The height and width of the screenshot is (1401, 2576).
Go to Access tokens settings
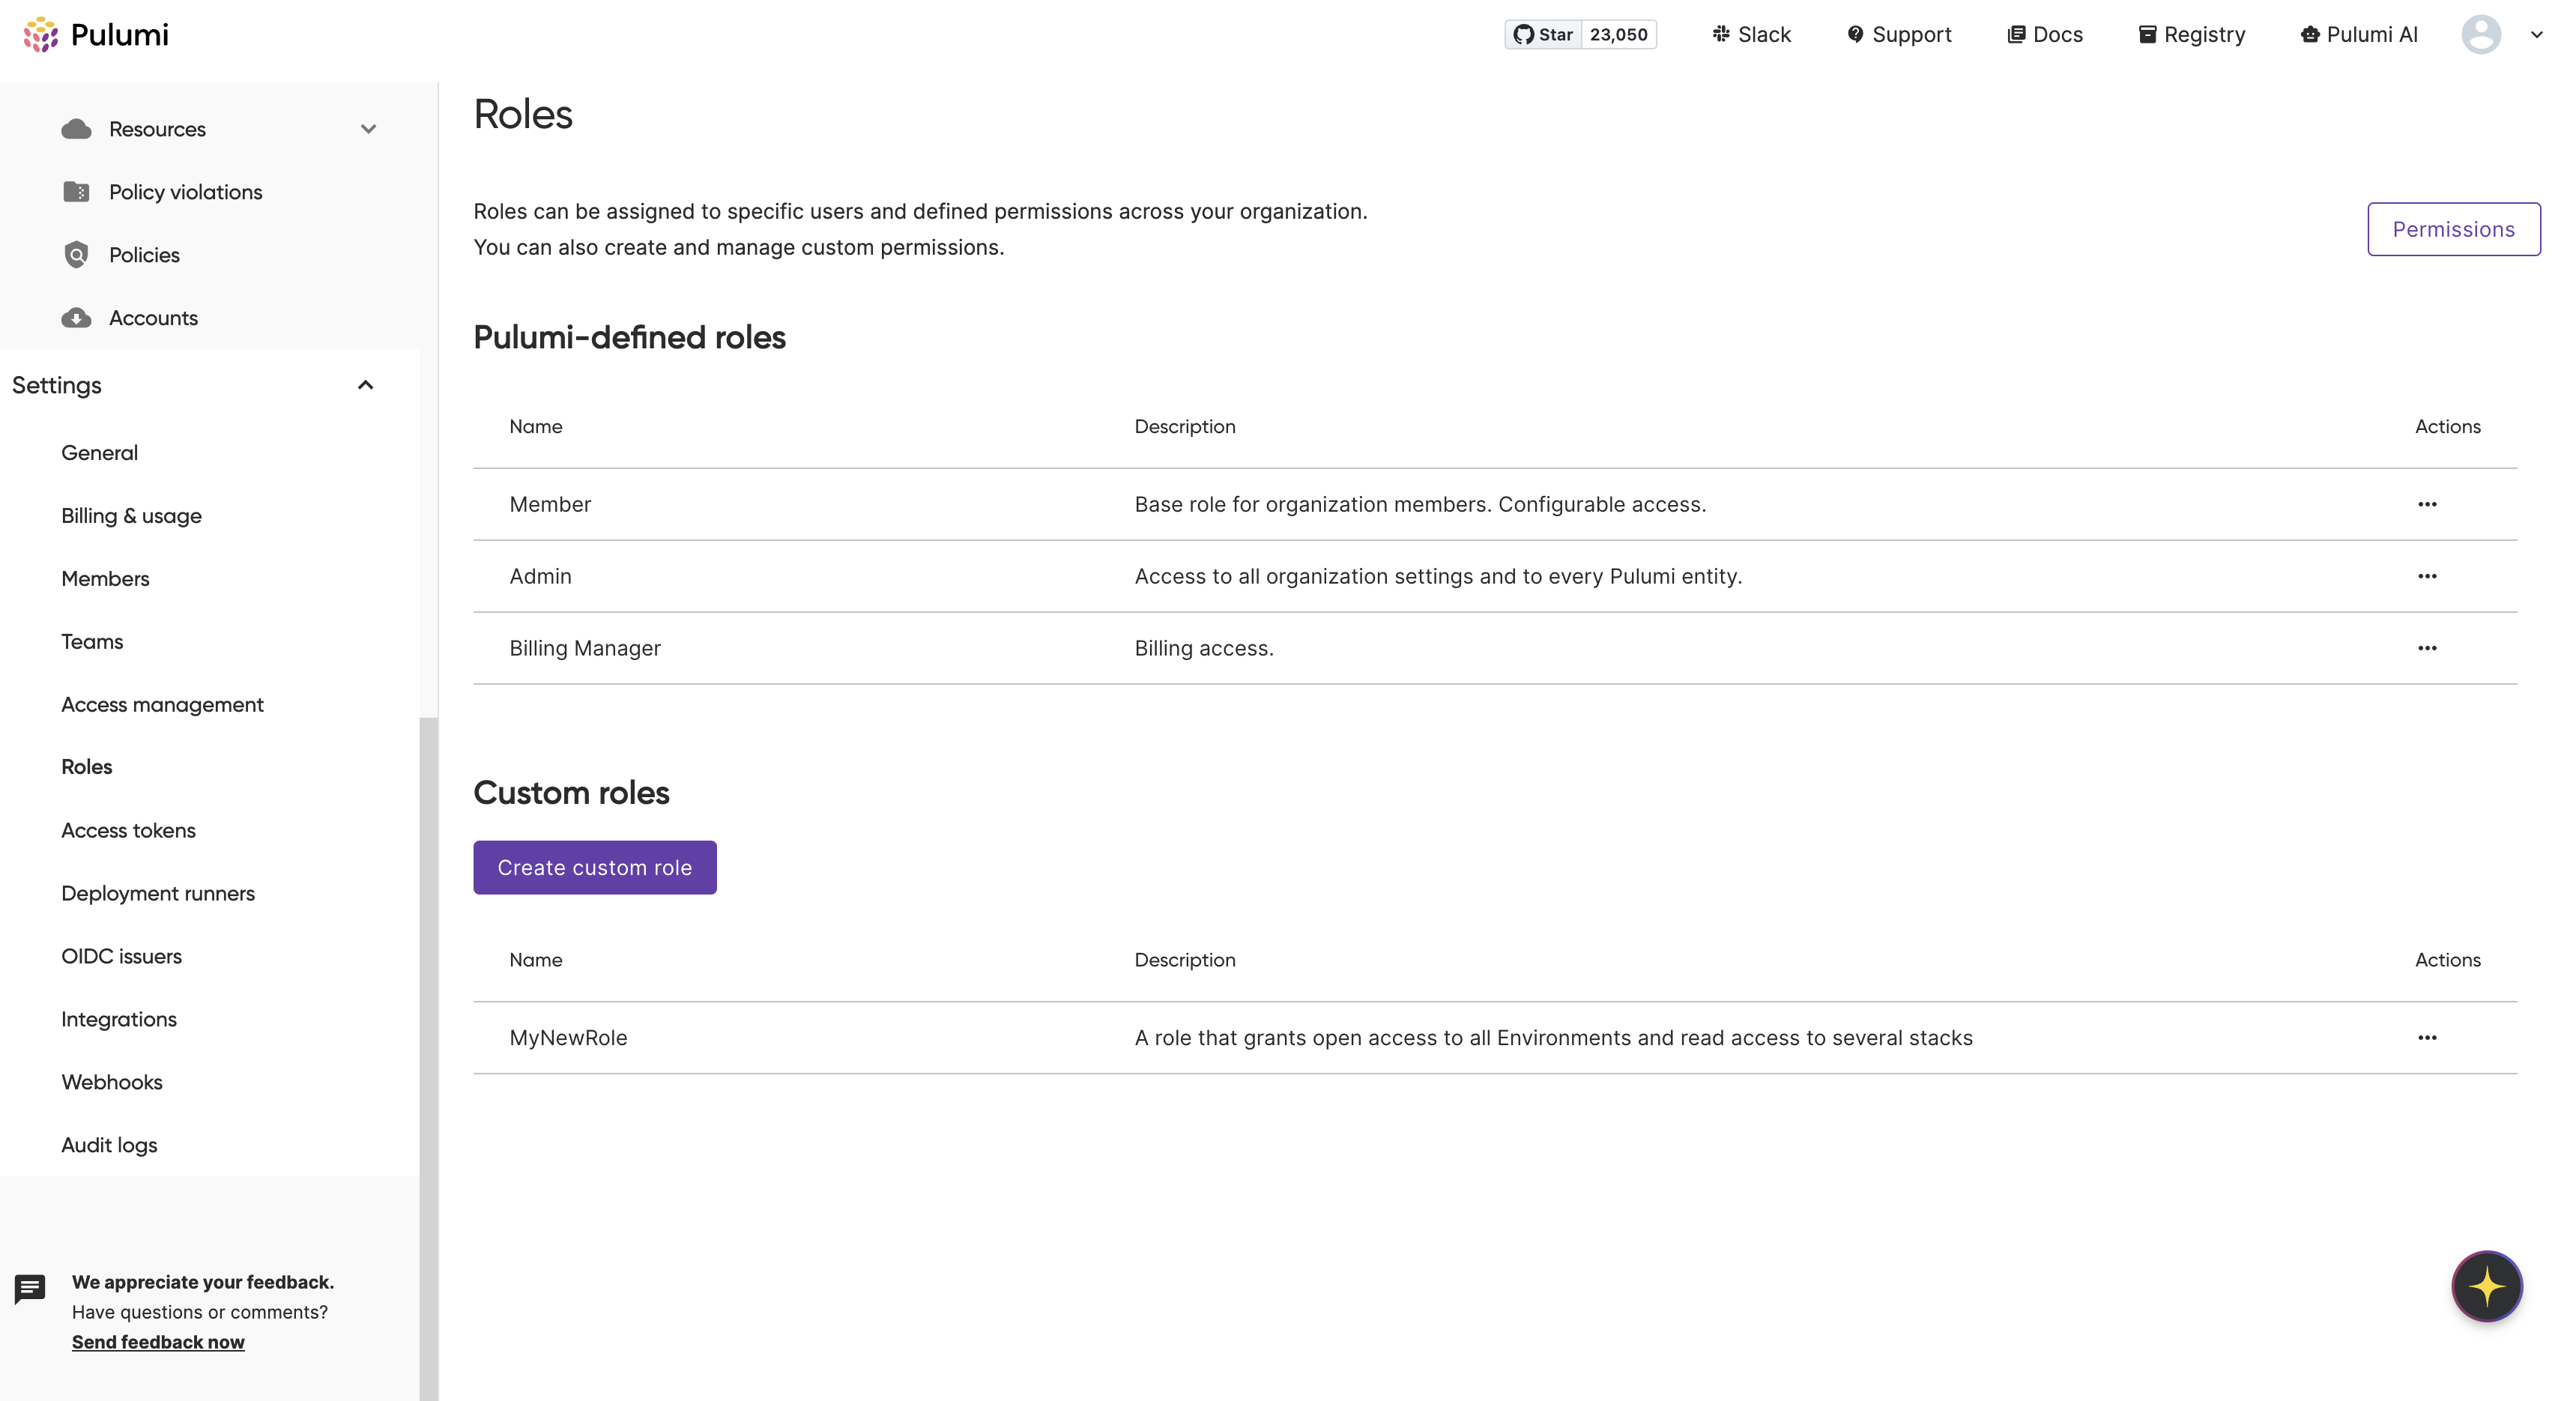(128, 830)
